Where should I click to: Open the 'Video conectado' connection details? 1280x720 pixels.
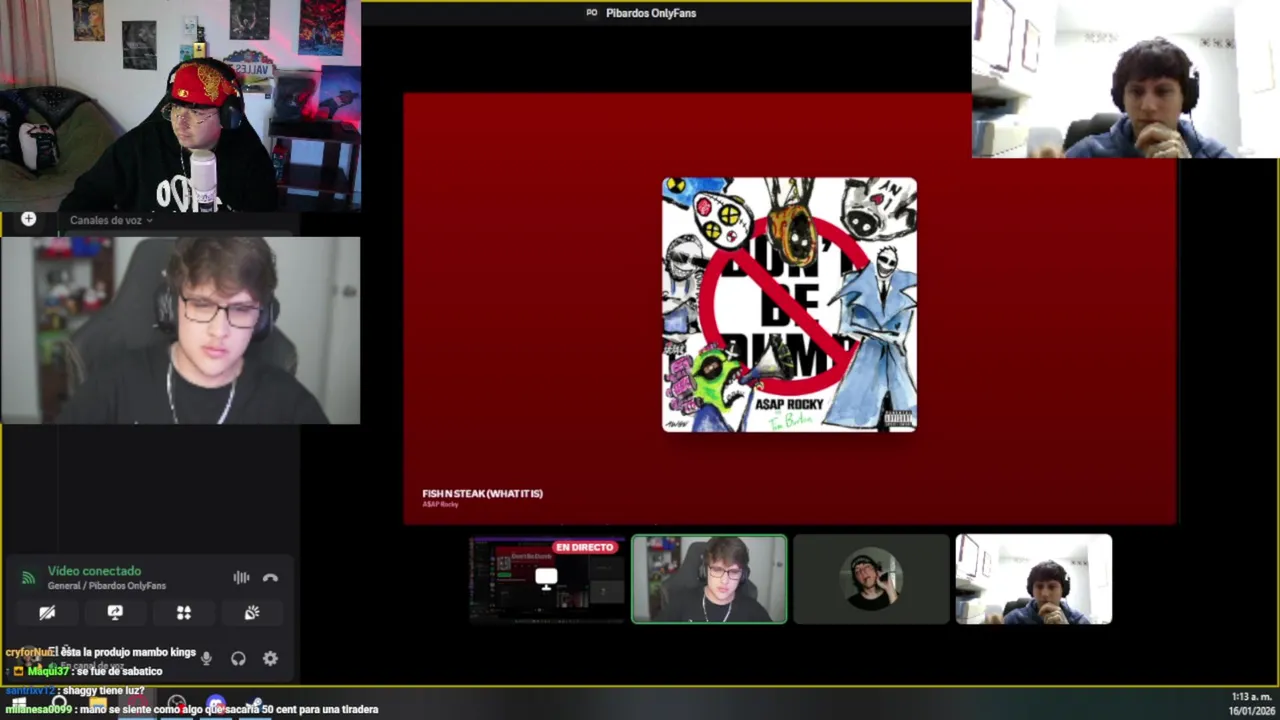(94, 571)
